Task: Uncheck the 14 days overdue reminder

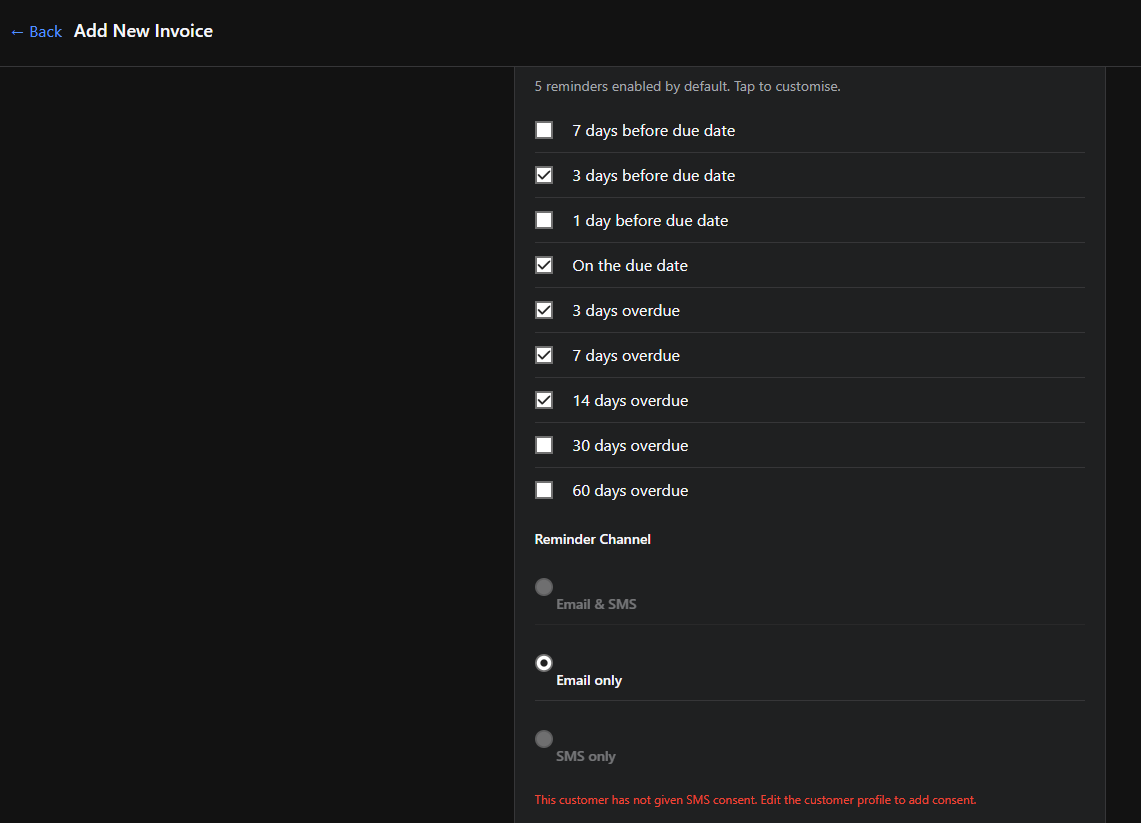Action: tap(544, 400)
